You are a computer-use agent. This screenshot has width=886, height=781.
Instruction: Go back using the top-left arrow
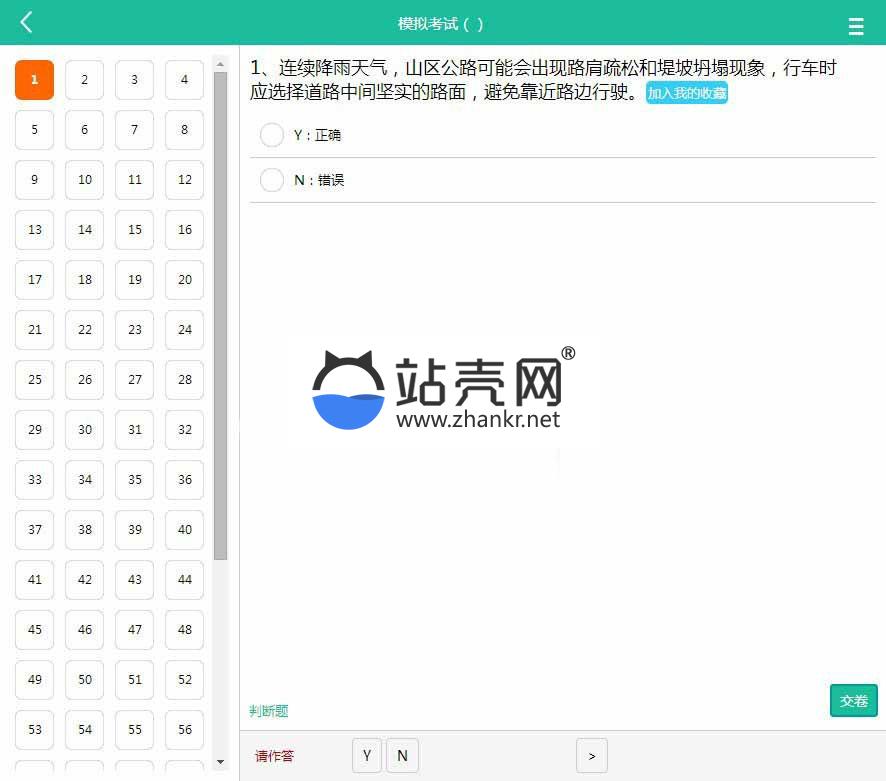click(x=26, y=23)
